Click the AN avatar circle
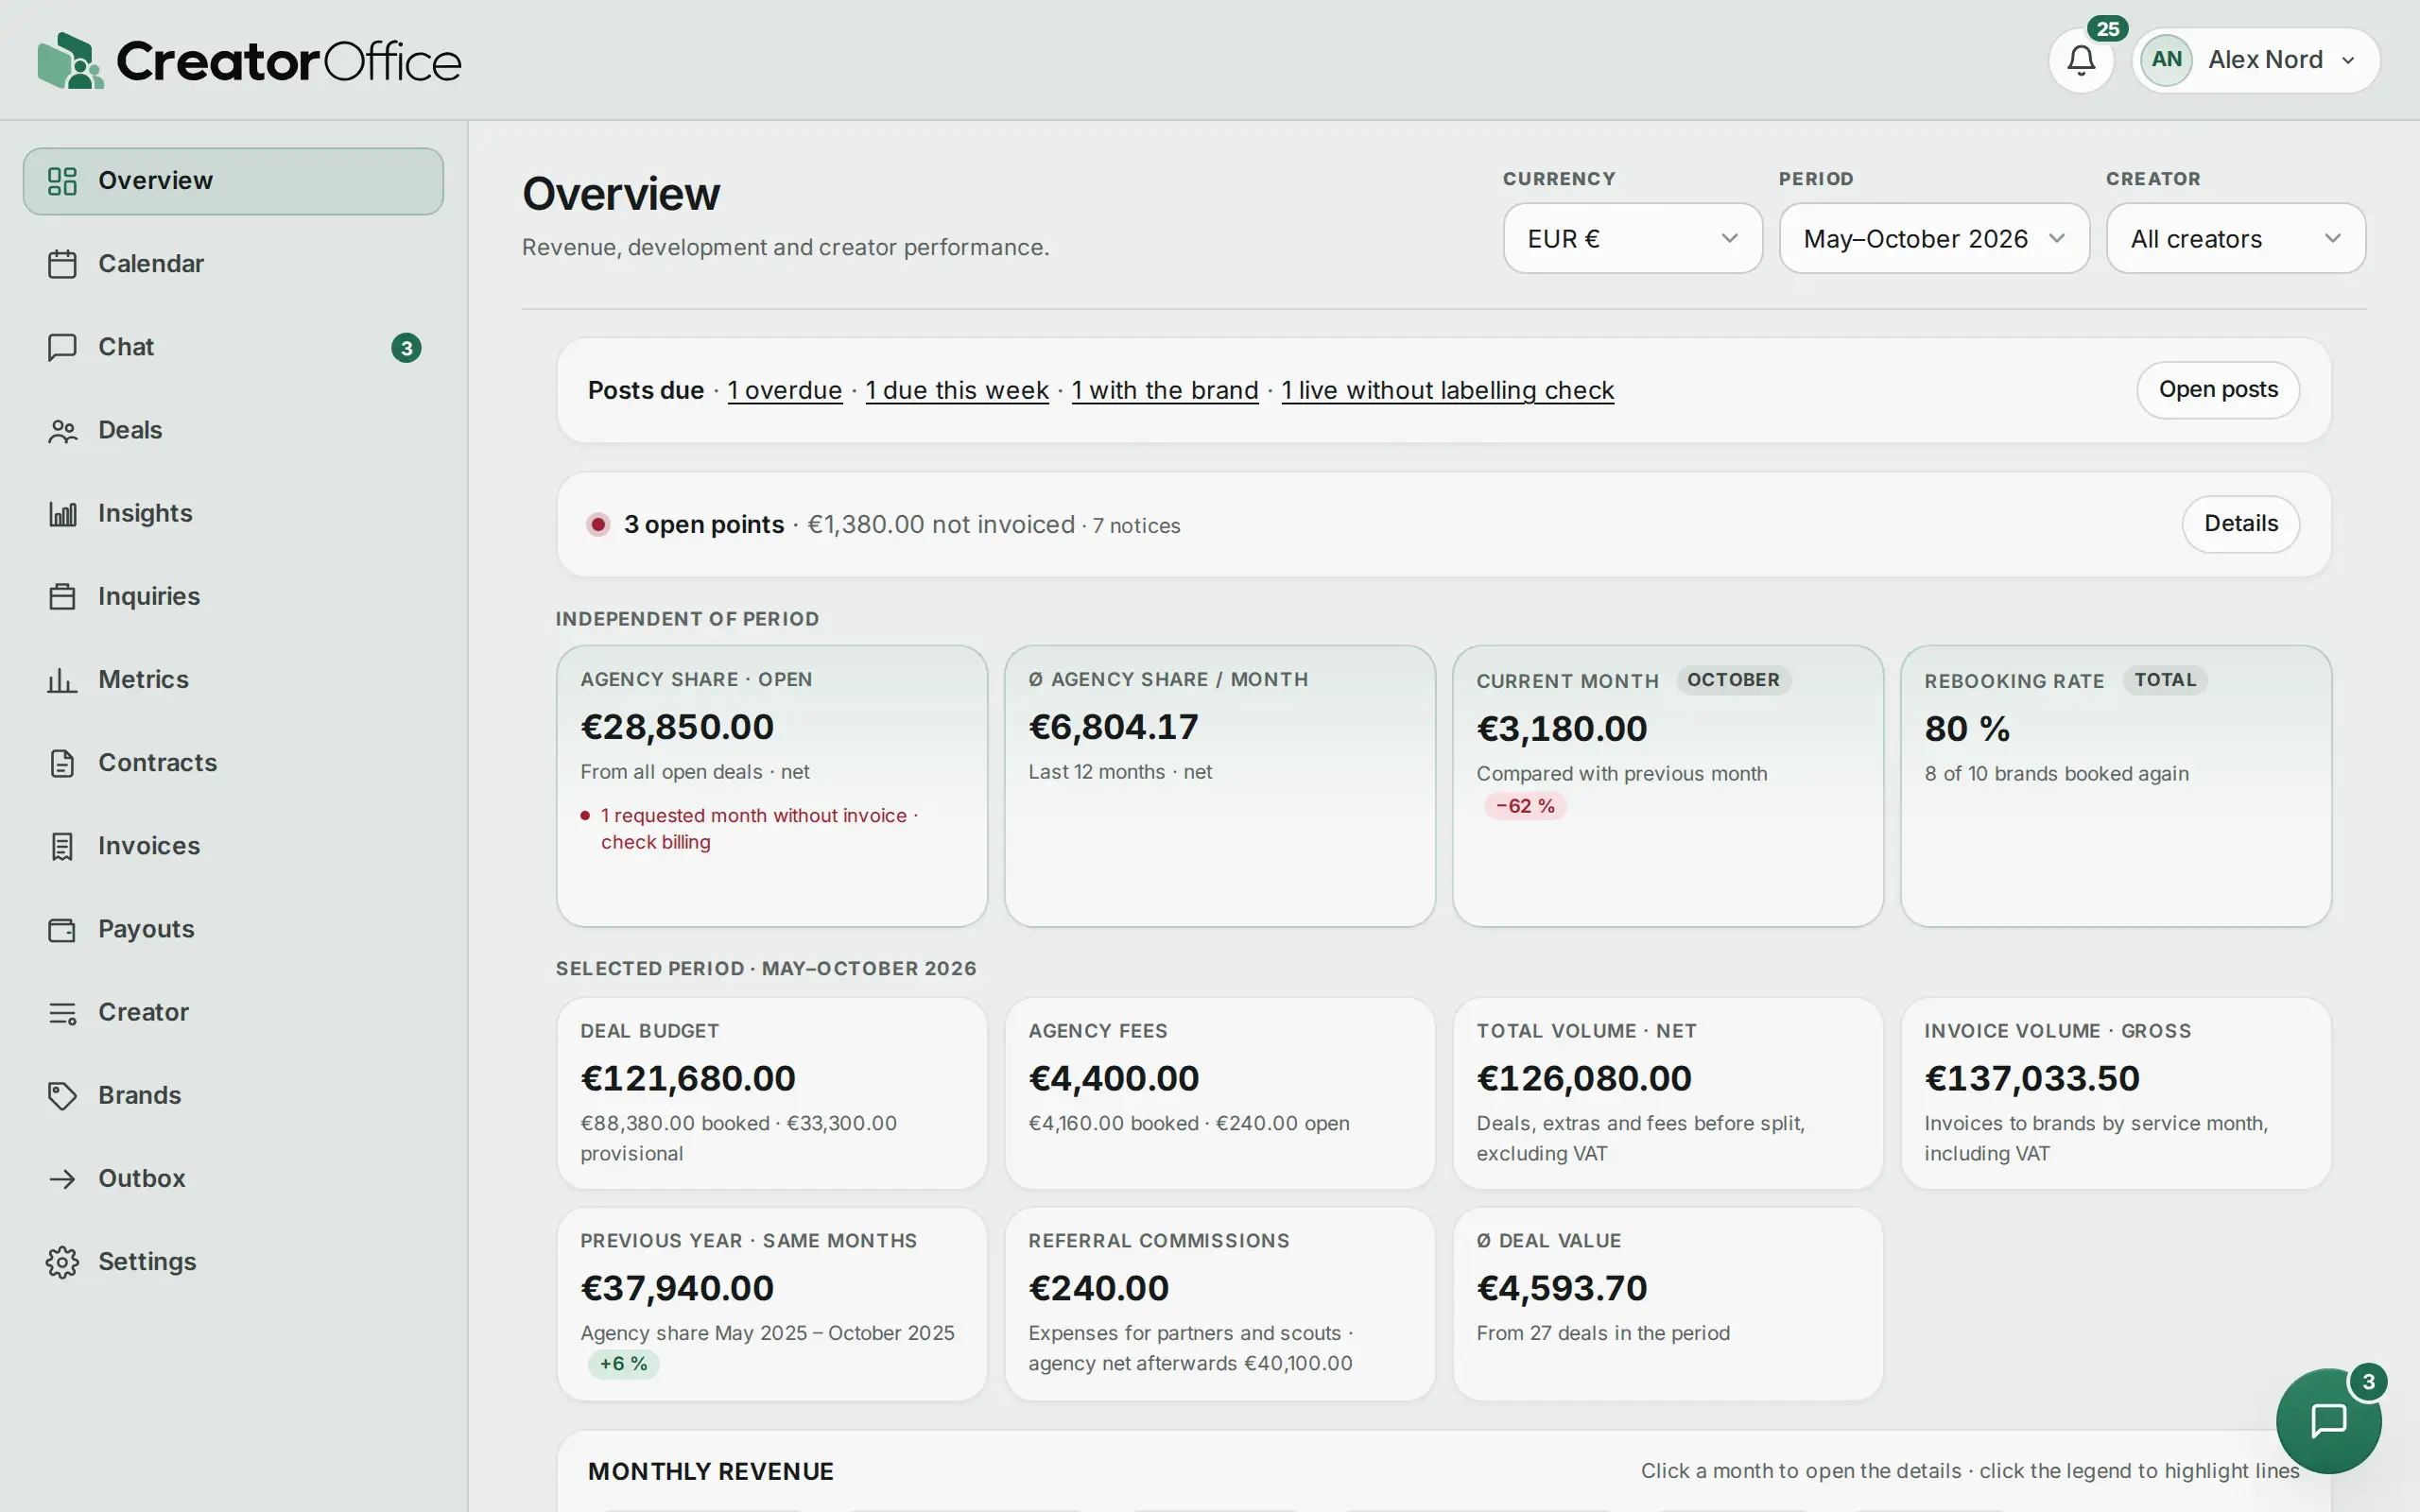 (2166, 60)
